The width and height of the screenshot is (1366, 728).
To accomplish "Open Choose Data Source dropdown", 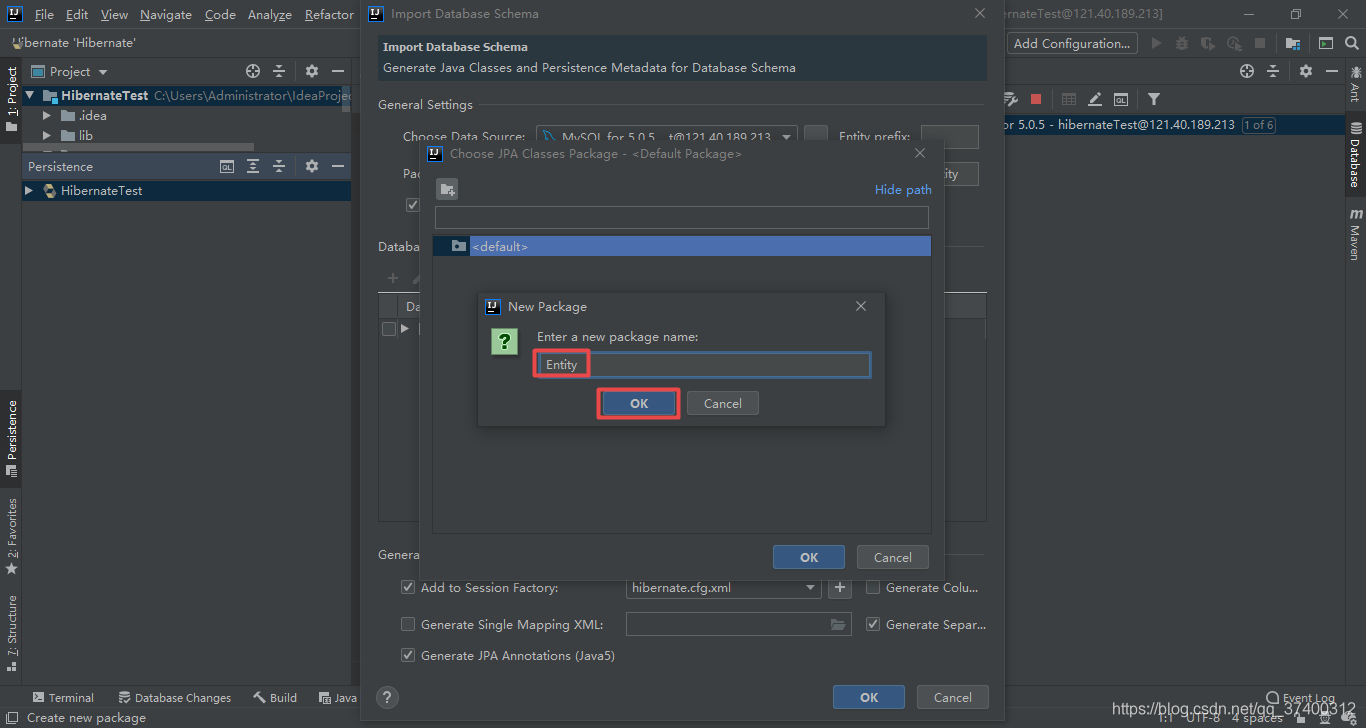I will [787, 137].
